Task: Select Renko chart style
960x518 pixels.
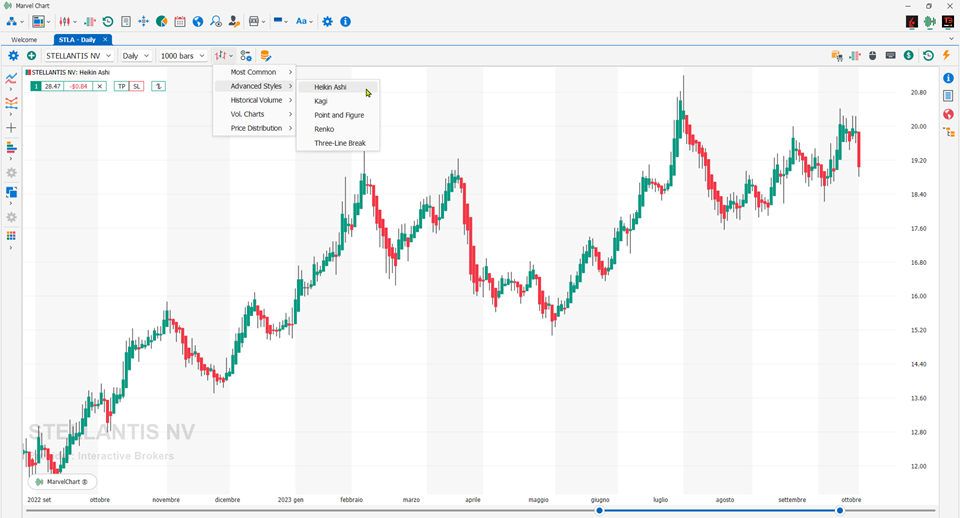Action: click(x=338, y=129)
